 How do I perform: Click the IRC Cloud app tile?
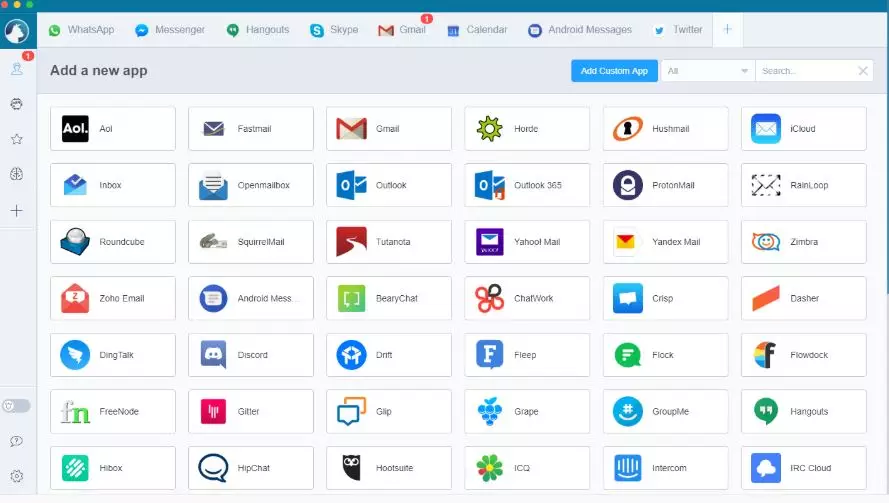803,468
